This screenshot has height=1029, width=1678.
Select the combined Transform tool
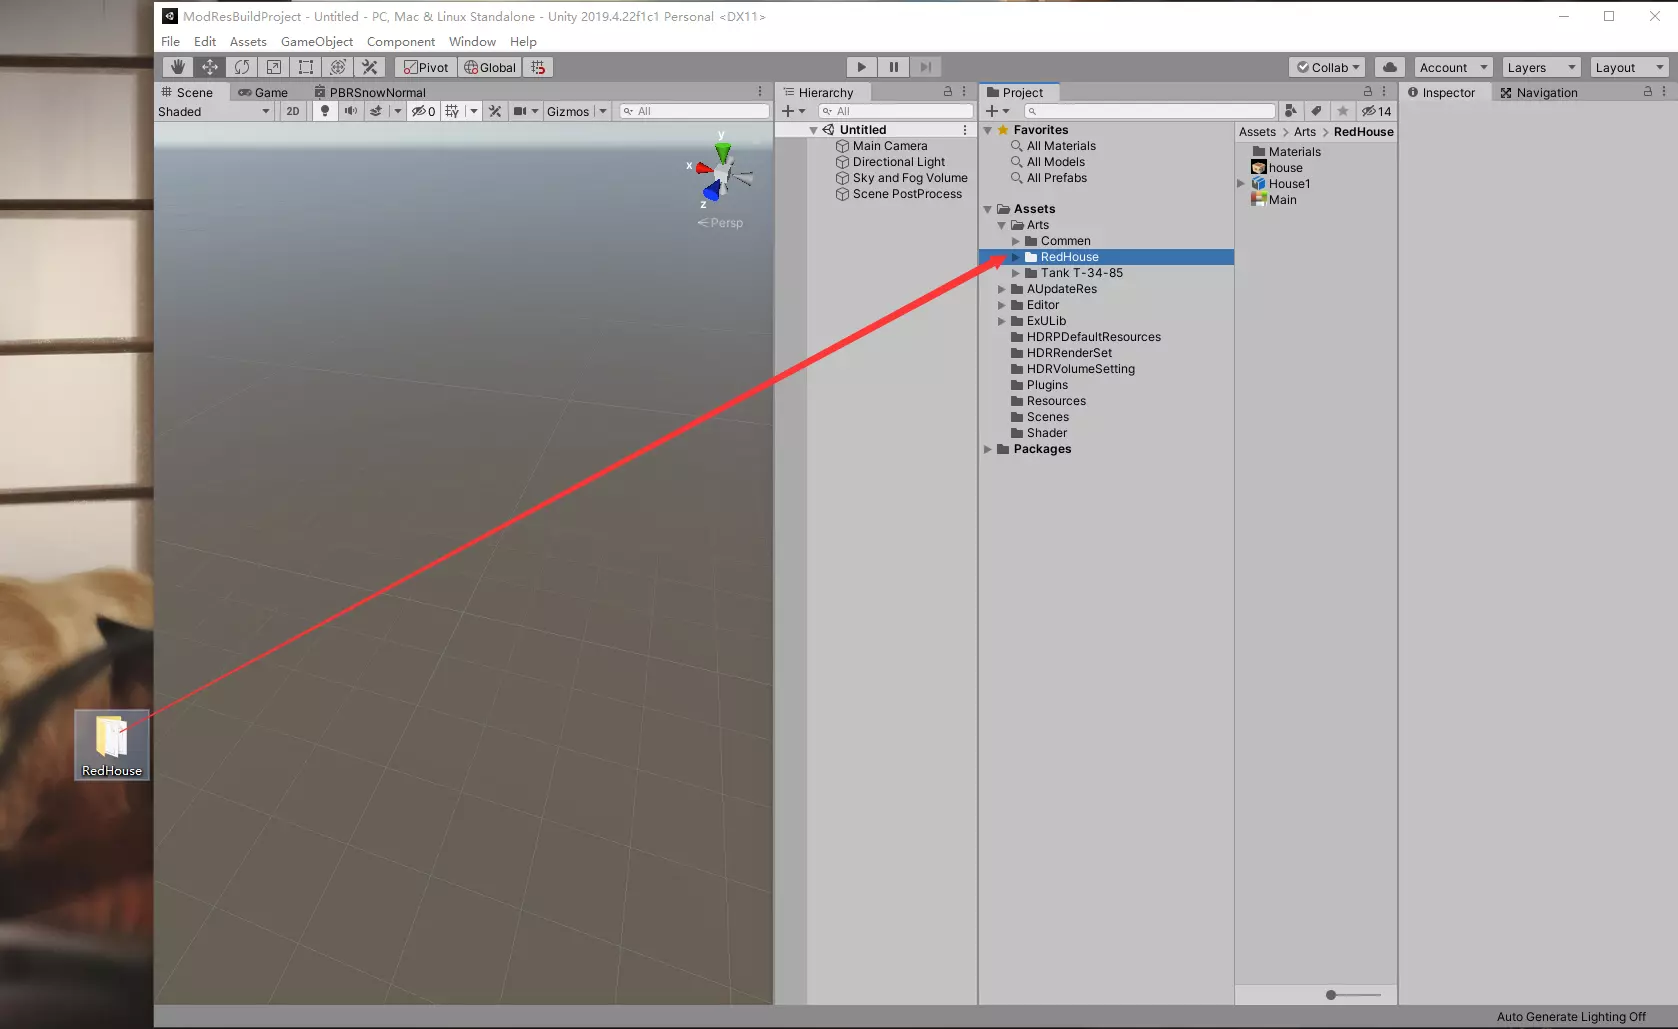338,67
